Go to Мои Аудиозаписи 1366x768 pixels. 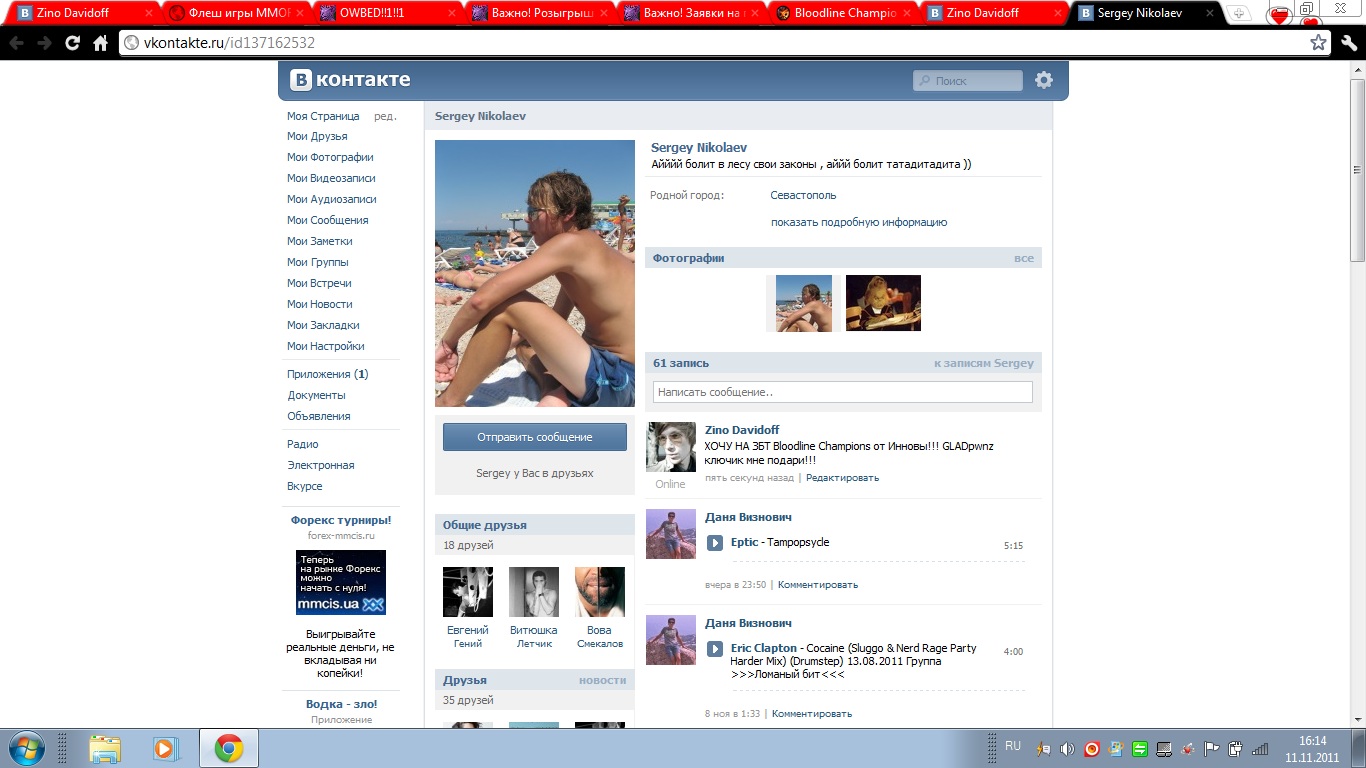331,199
